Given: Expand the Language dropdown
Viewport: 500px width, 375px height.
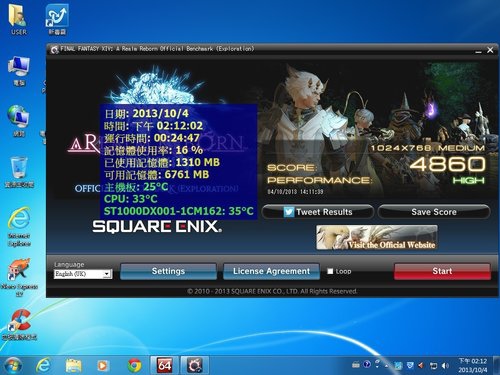Looking at the screenshot, I should (107, 274).
